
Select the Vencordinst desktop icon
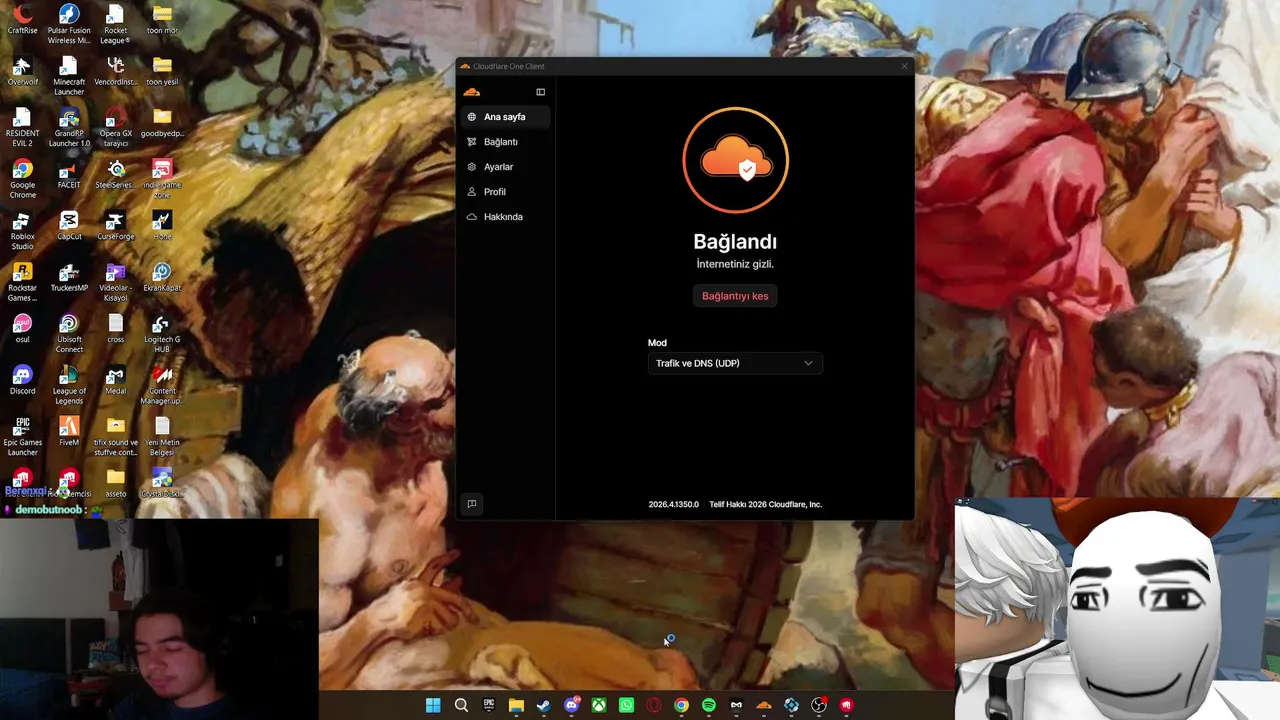click(115, 72)
